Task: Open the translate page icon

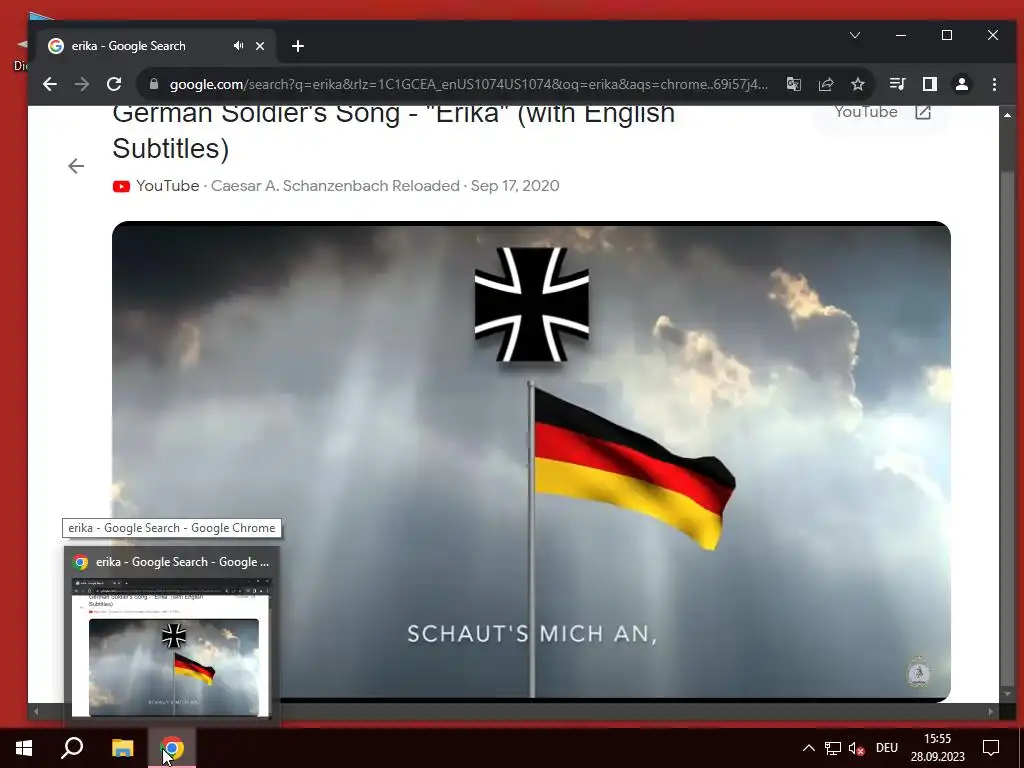Action: pos(793,84)
